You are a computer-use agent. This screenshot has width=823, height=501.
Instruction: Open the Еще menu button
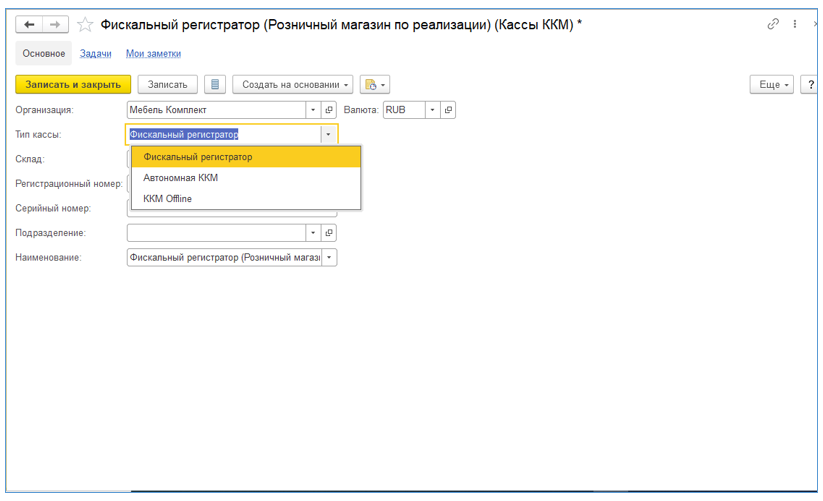pos(772,85)
